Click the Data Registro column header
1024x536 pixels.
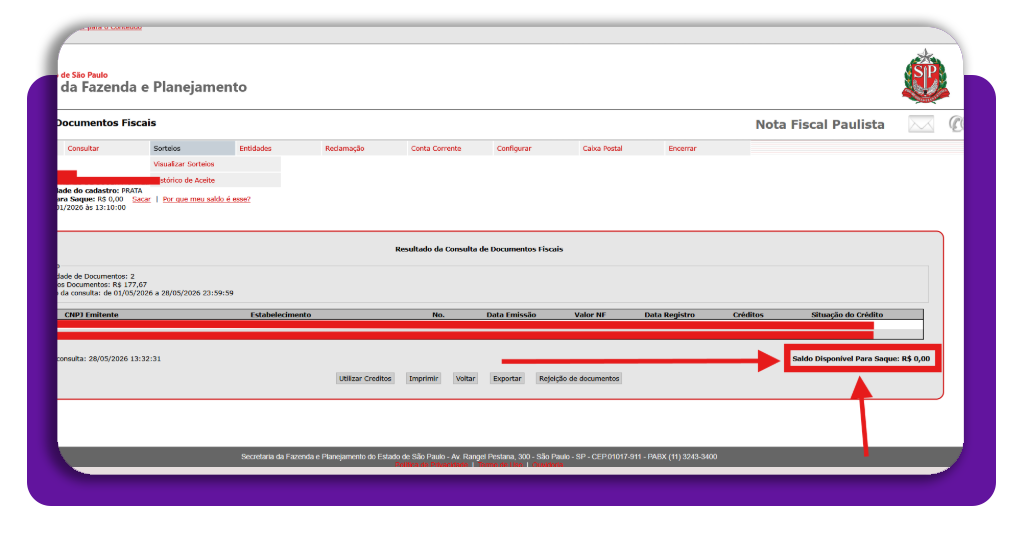669,315
